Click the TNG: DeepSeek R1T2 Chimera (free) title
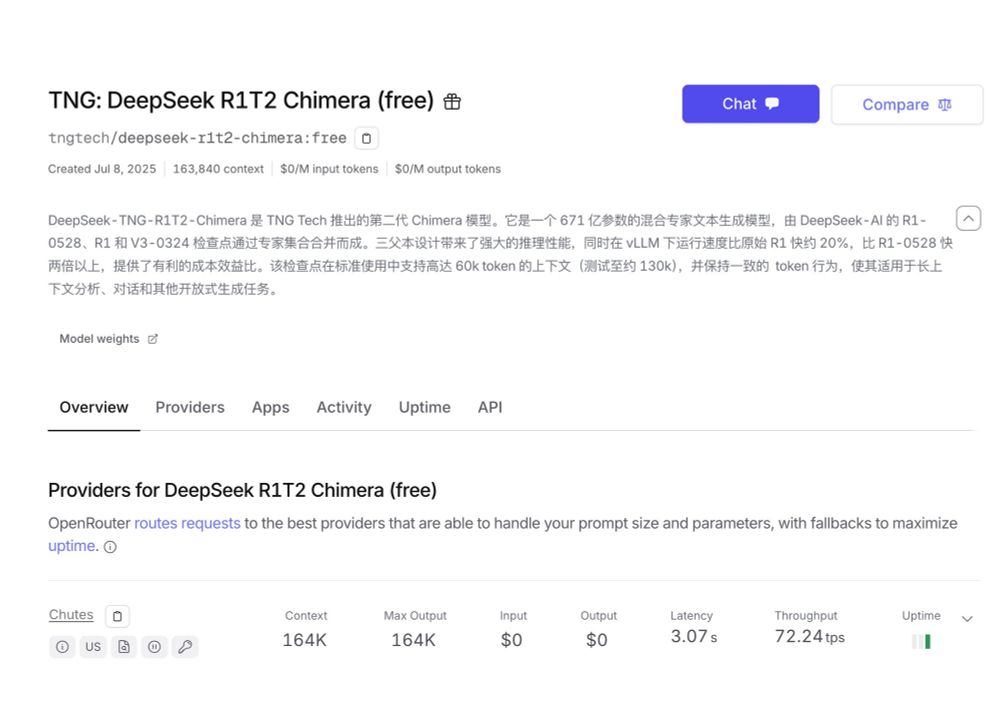 241,101
